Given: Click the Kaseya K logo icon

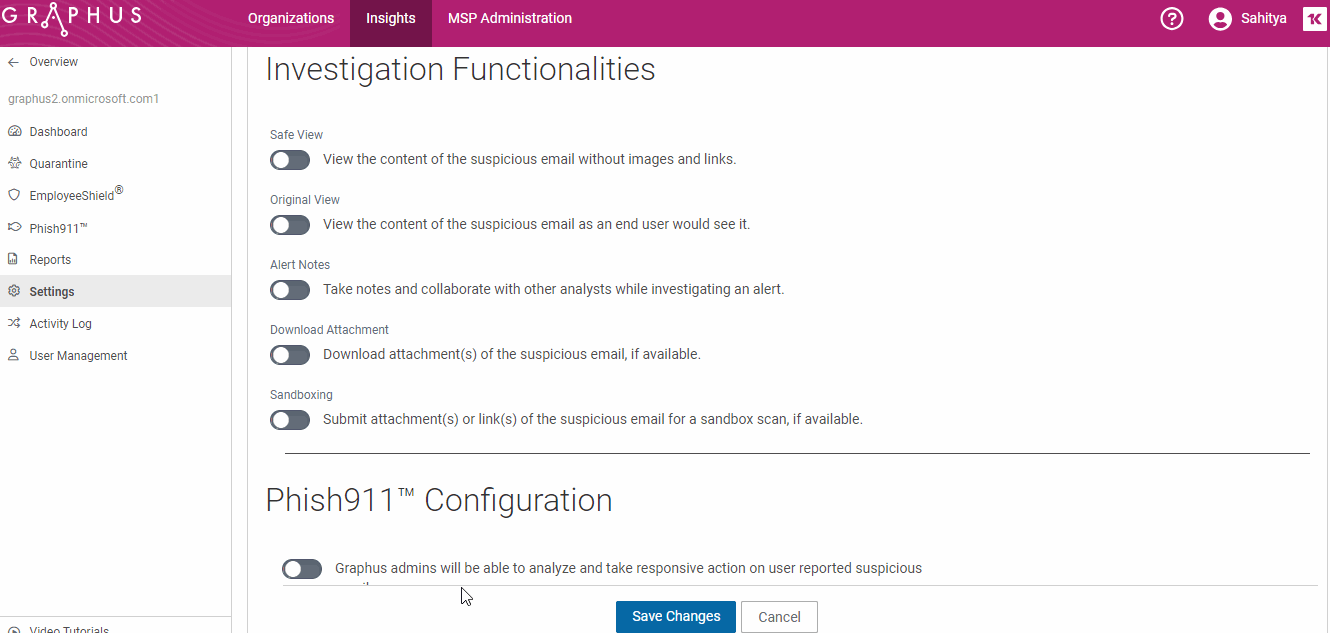Looking at the screenshot, I should (1315, 19).
